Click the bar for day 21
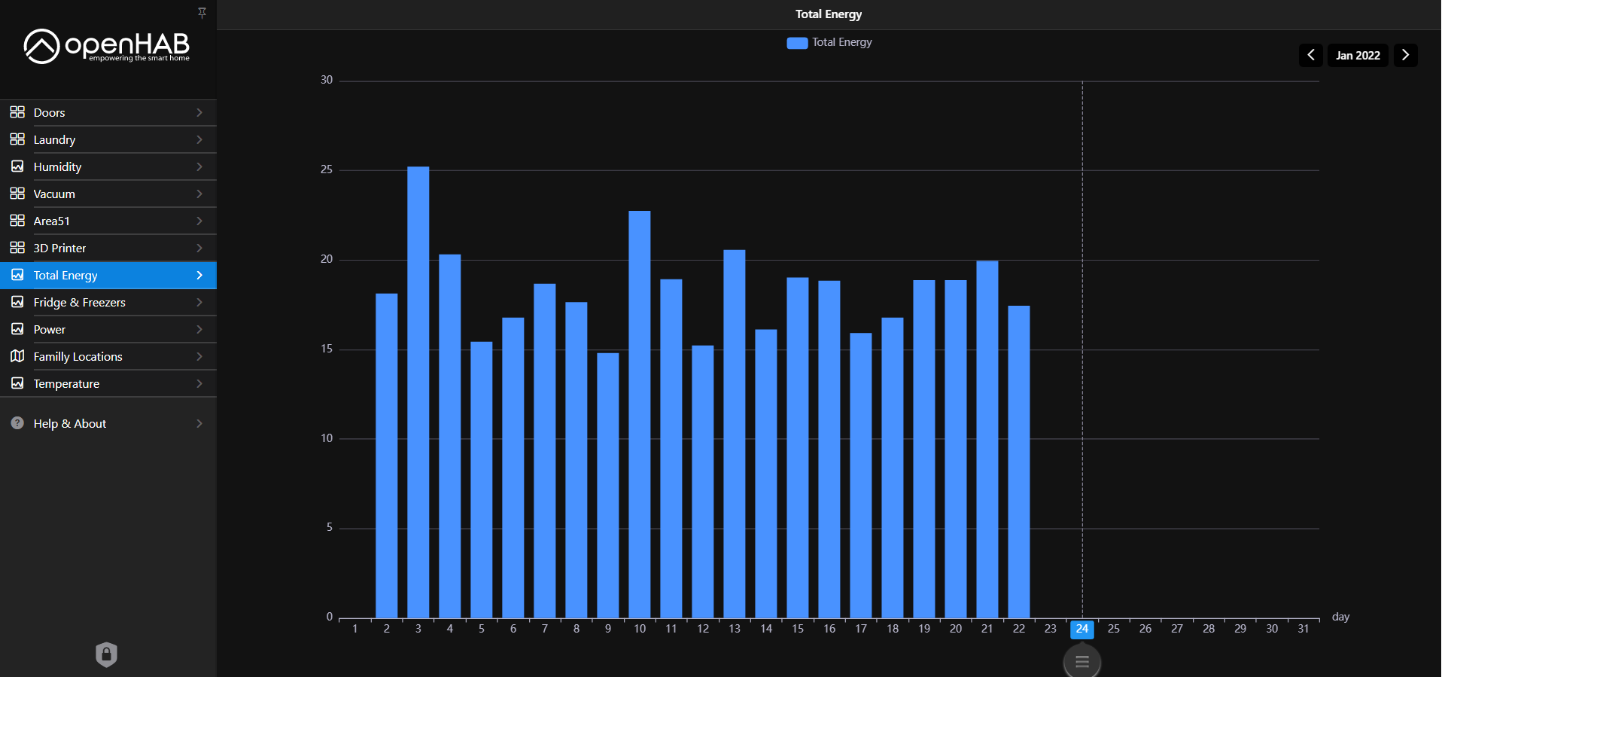This screenshot has height=750, width=1600. 987,439
